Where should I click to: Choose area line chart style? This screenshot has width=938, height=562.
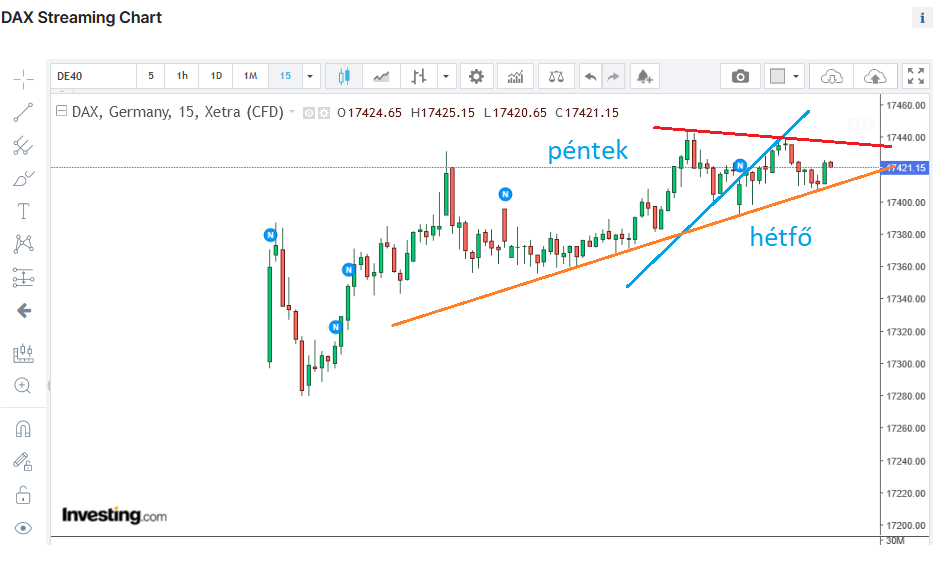381,76
